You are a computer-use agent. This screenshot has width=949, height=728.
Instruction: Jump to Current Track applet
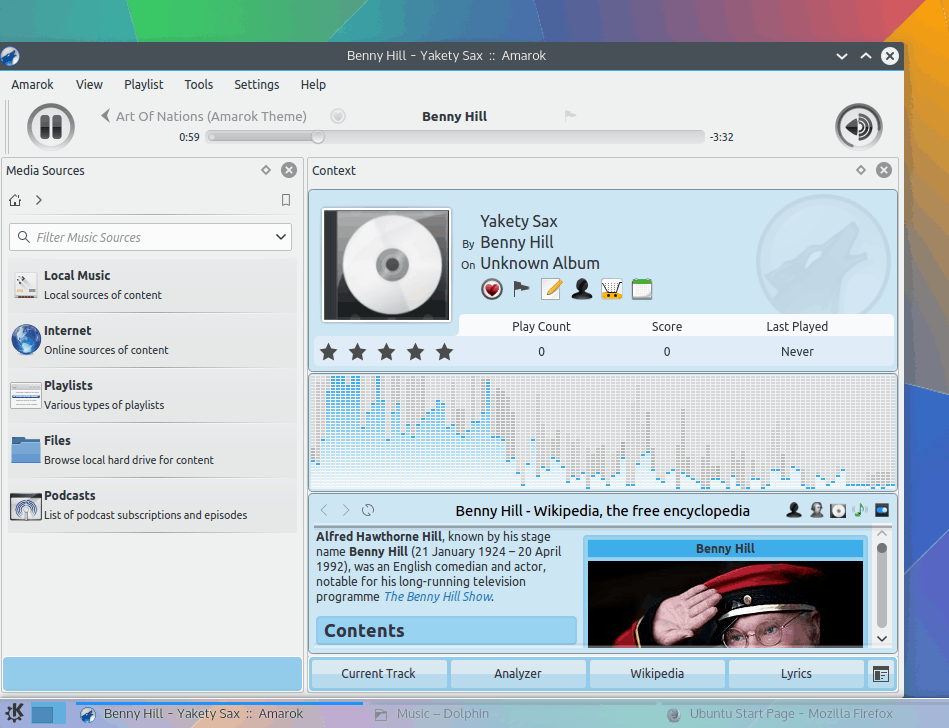[378, 674]
